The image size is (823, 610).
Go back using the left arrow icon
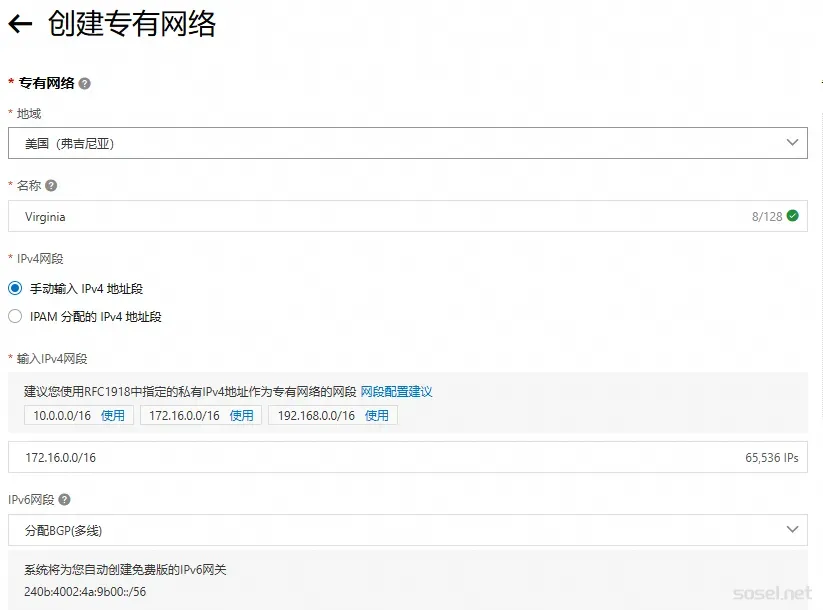(x=20, y=24)
